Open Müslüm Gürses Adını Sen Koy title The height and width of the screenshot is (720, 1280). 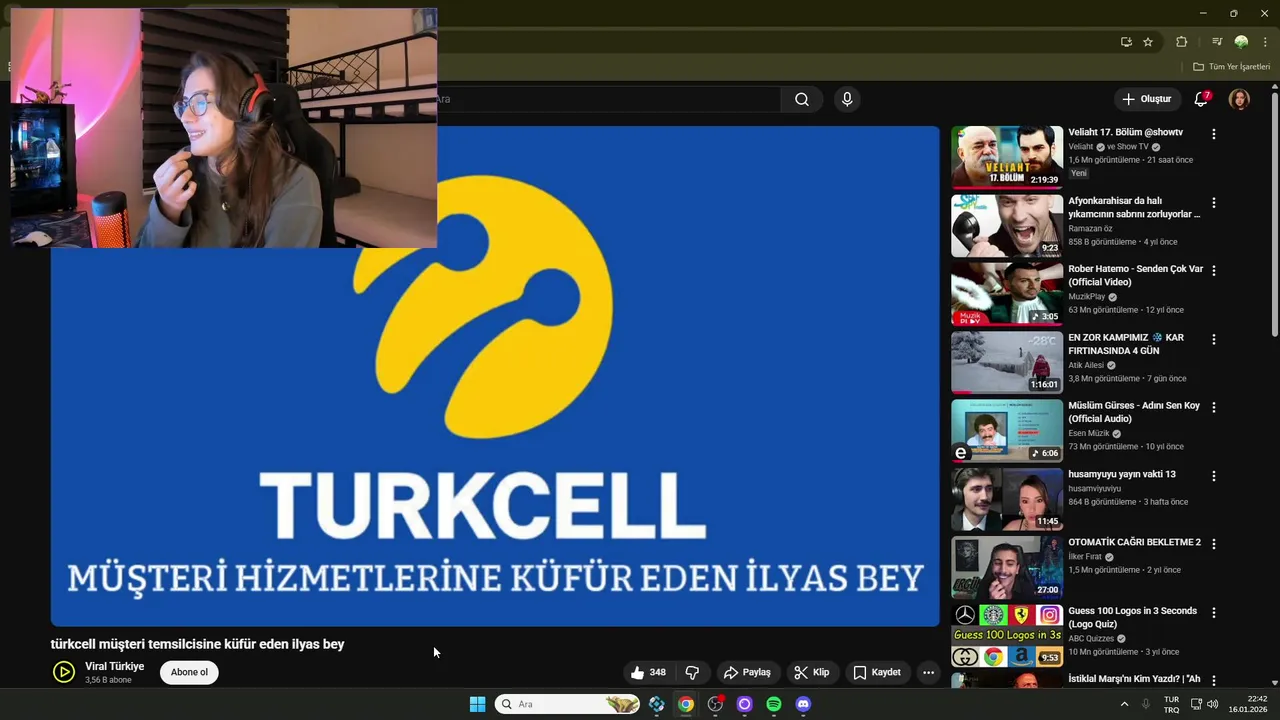coord(1134,412)
